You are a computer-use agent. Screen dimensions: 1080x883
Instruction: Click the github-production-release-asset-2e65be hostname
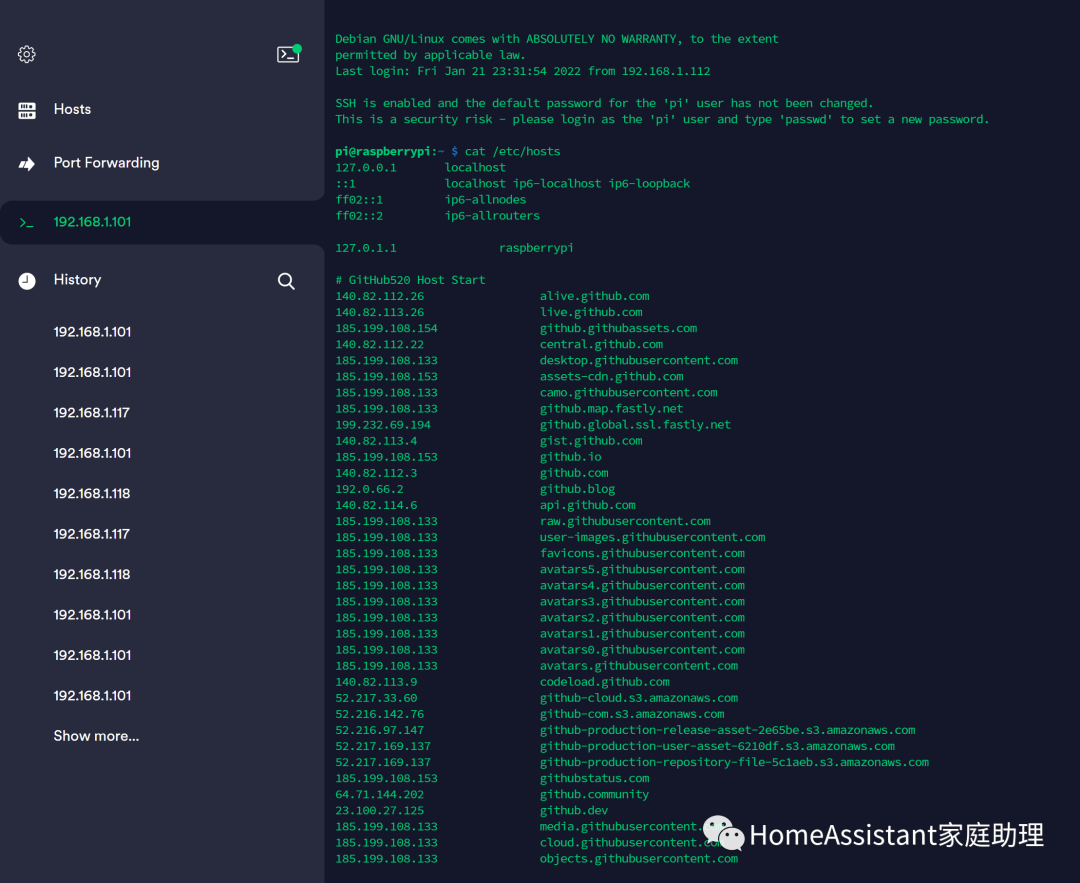pyautogui.click(x=728, y=730)
